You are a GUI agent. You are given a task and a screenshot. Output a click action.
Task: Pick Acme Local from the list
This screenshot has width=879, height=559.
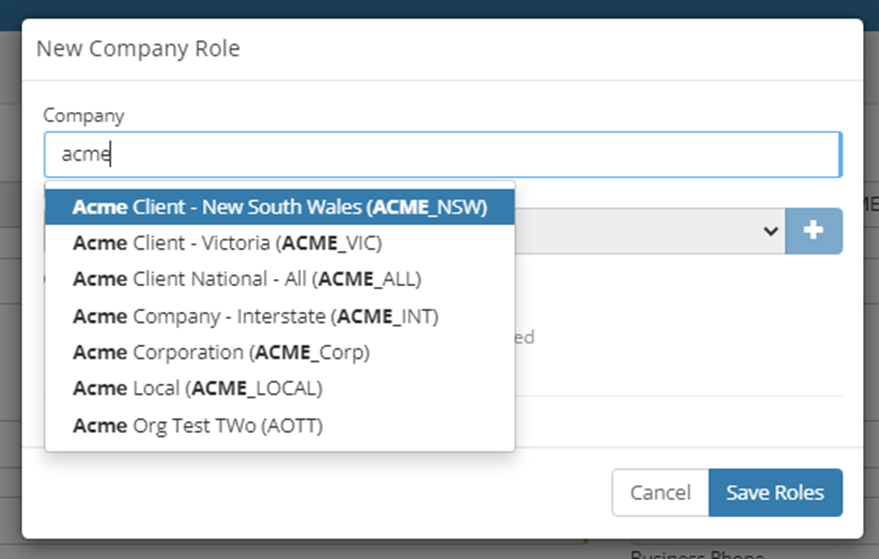198,388
